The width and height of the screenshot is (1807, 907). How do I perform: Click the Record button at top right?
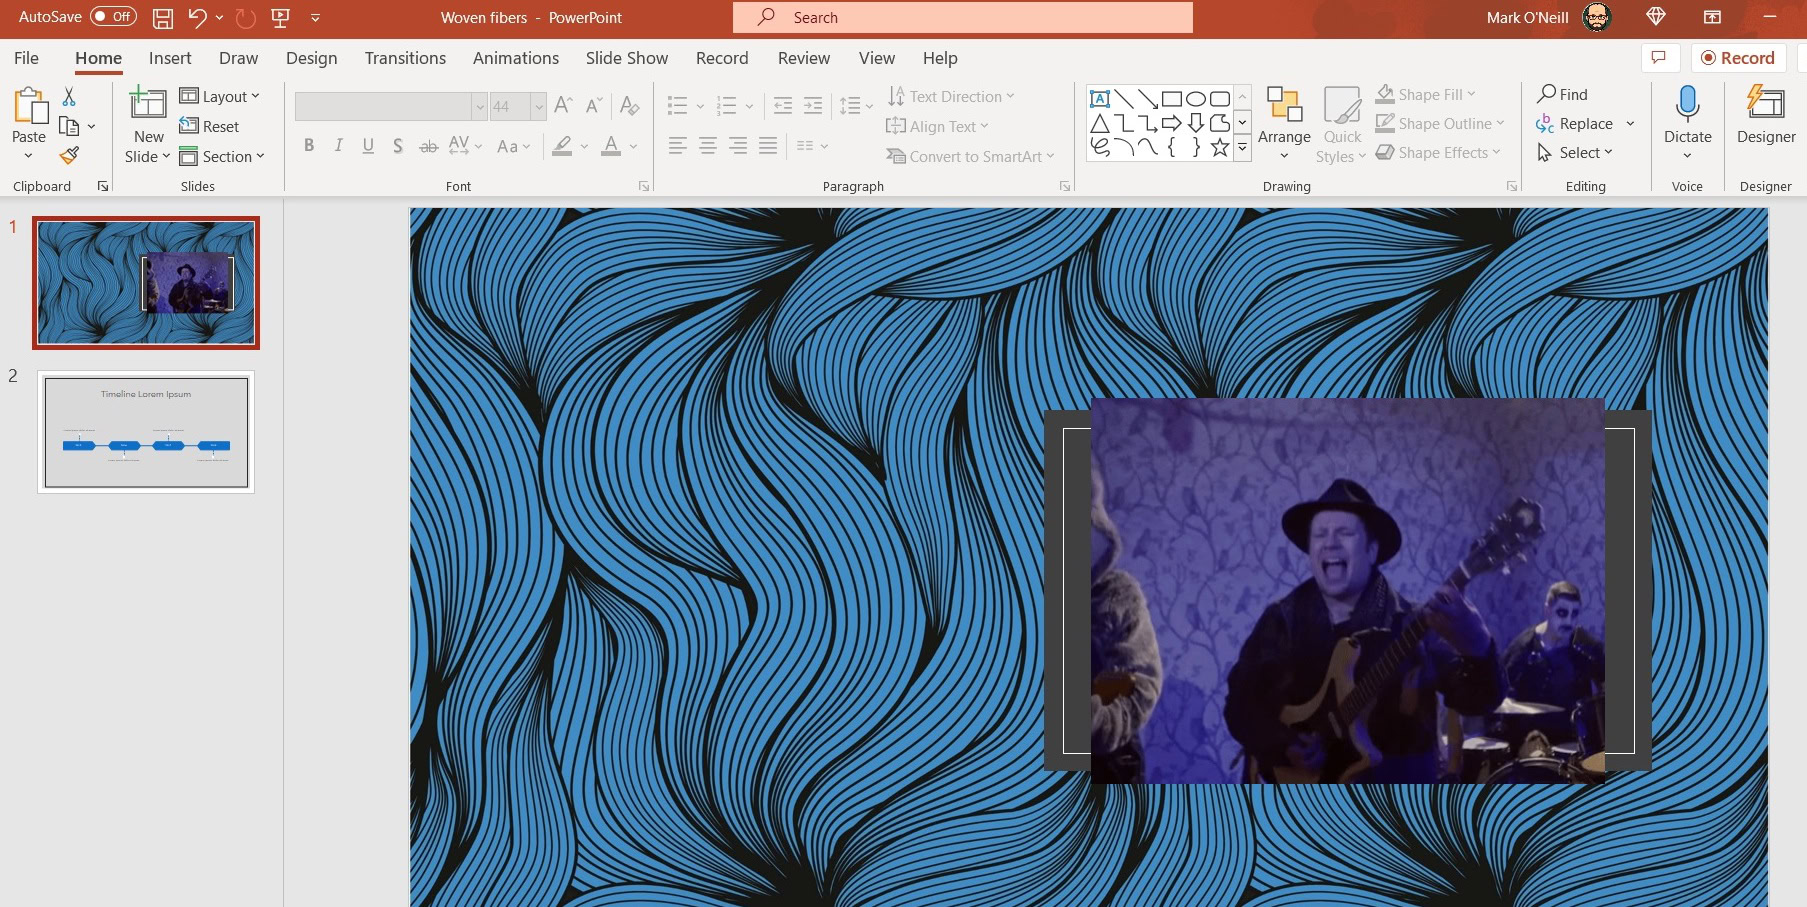1738,58
